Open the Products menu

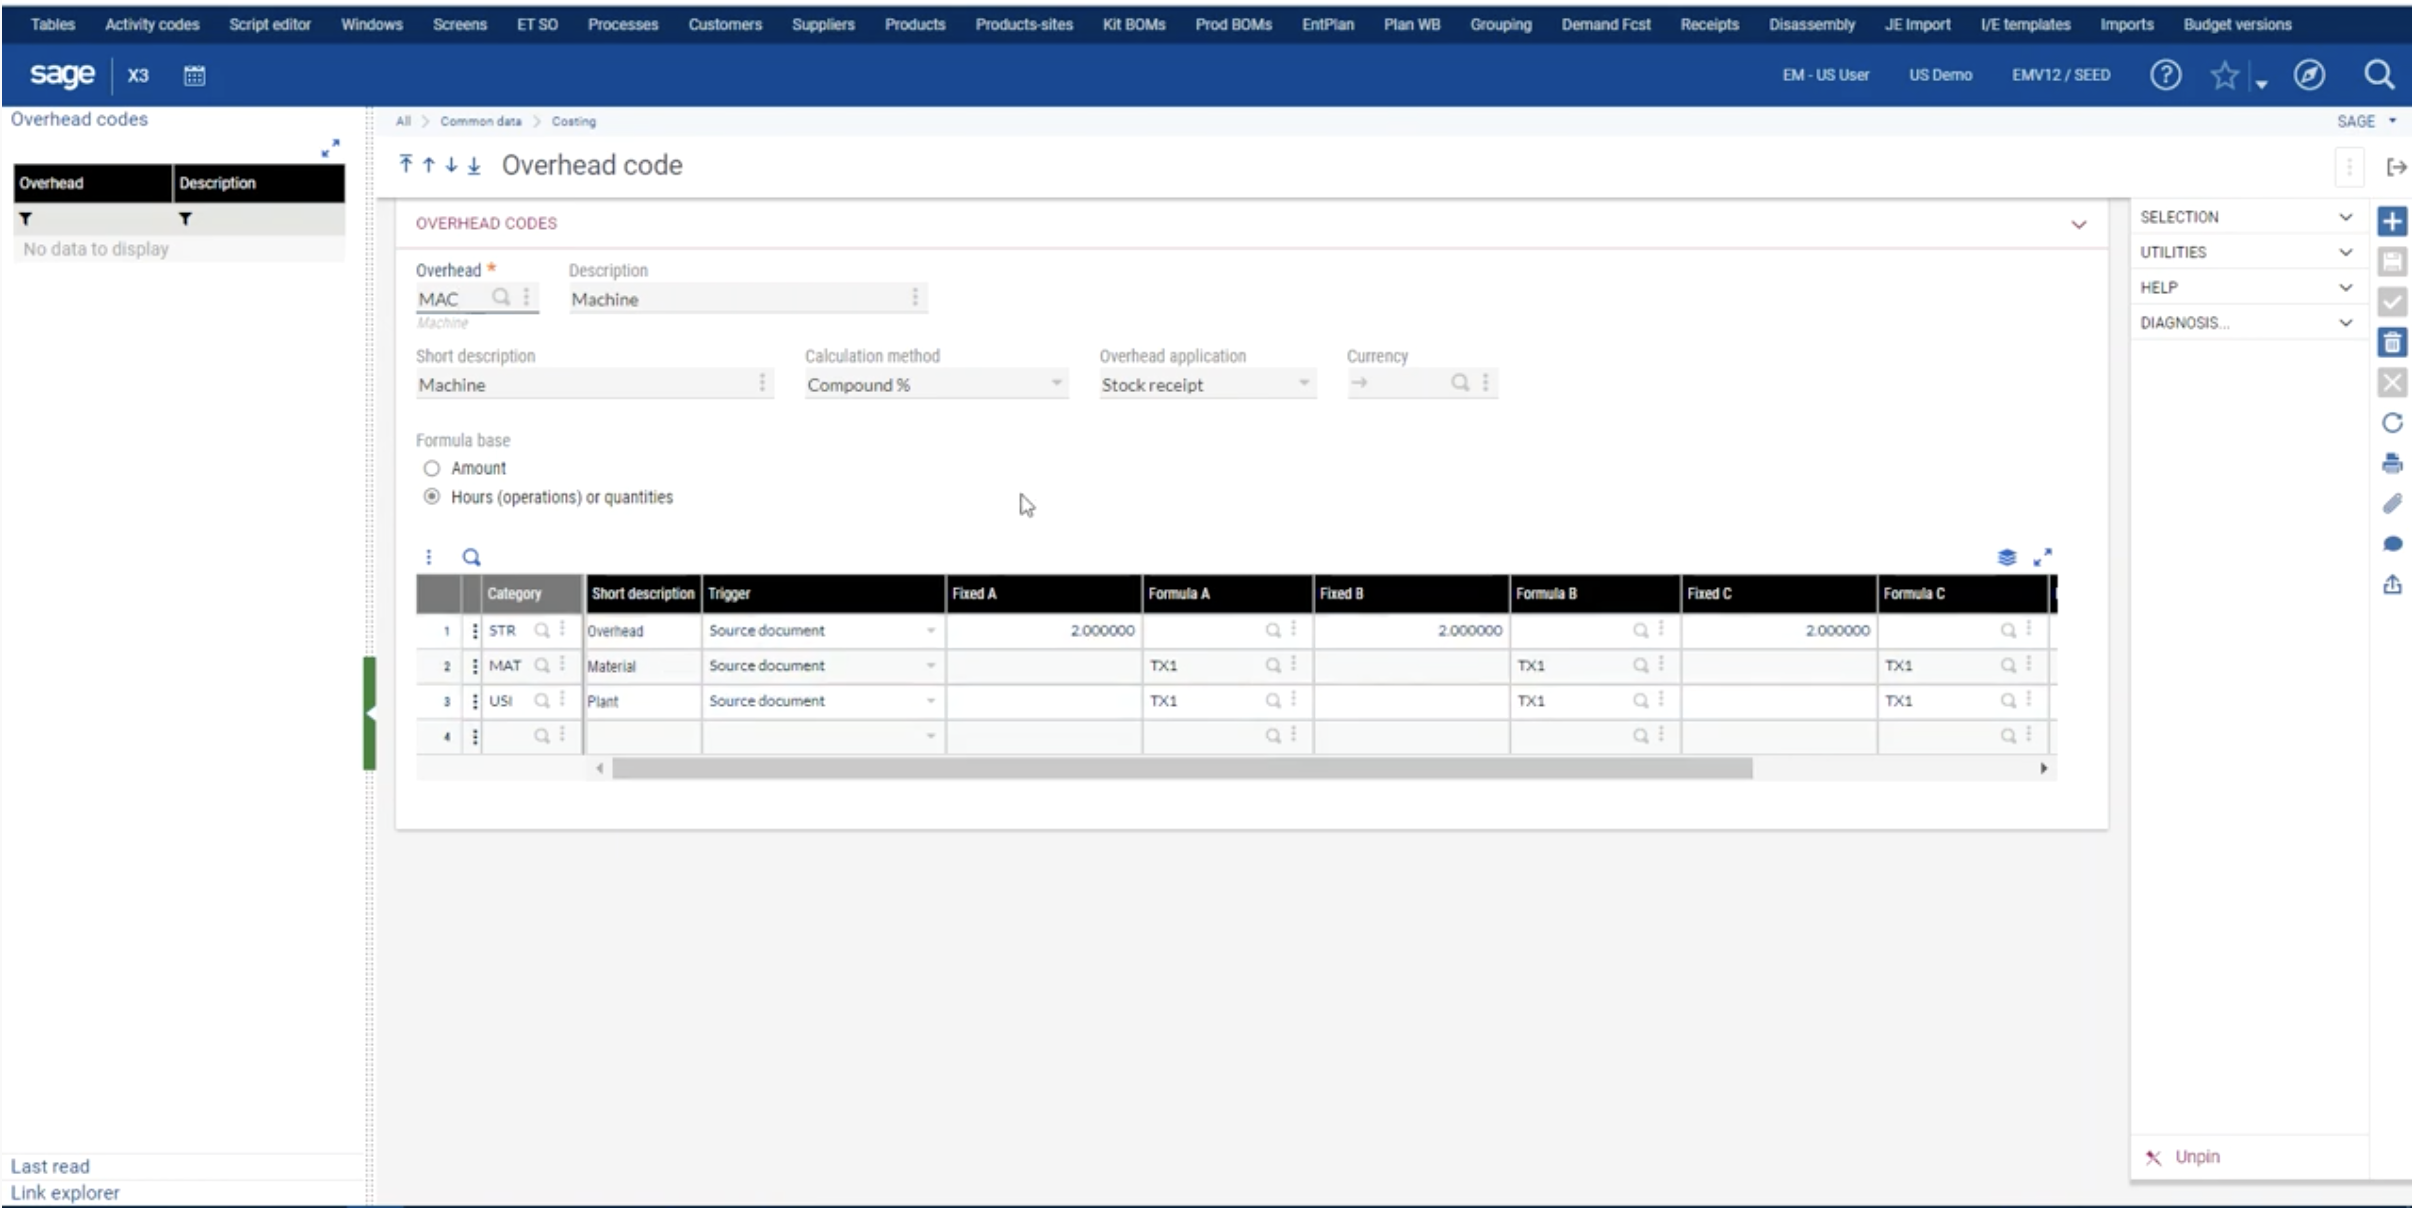(914, 24)
